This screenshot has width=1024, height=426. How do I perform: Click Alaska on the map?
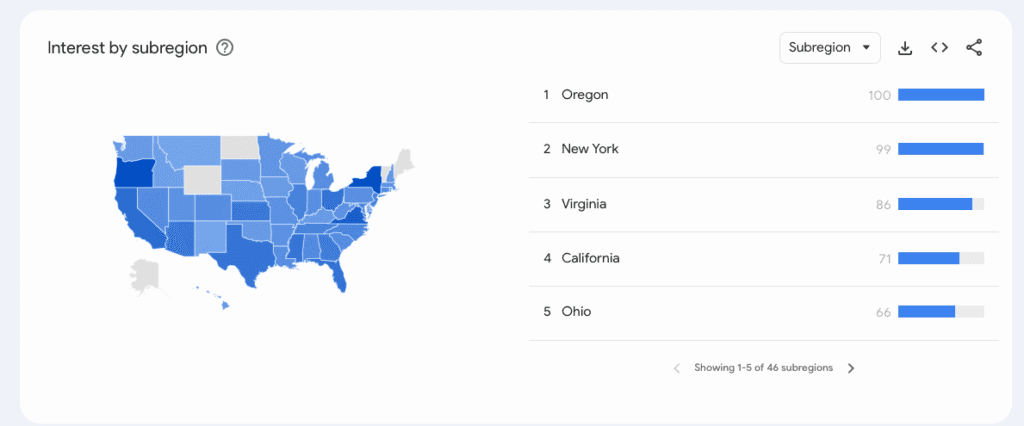point(145,277)
